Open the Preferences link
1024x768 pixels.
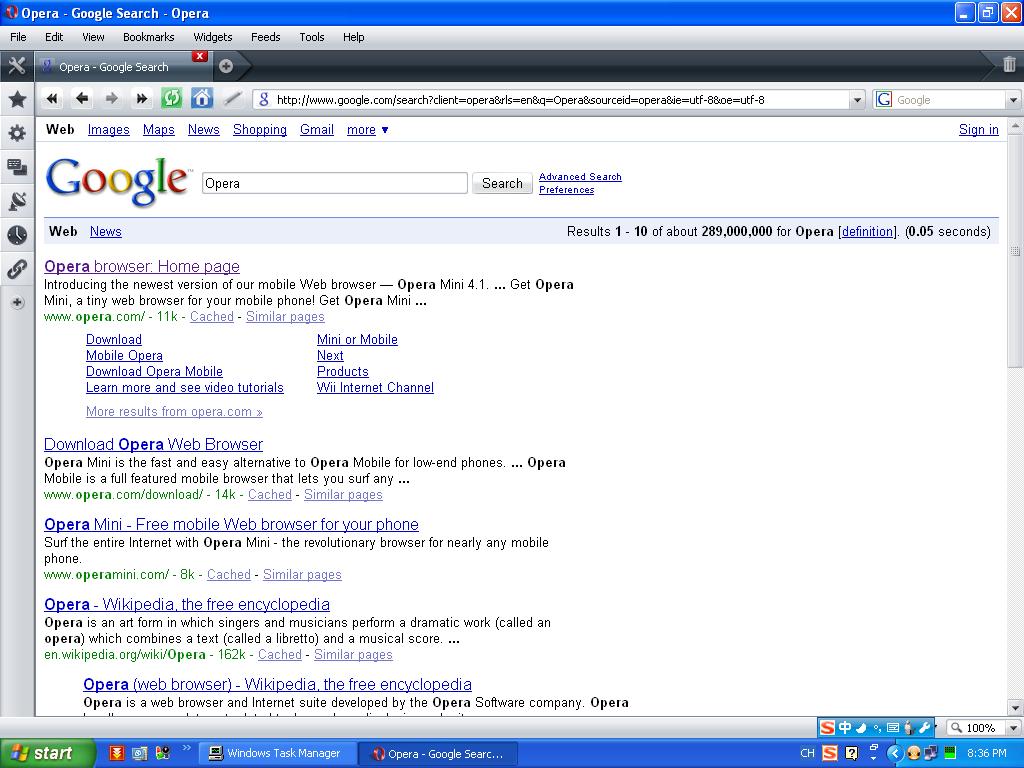(566, 189)
